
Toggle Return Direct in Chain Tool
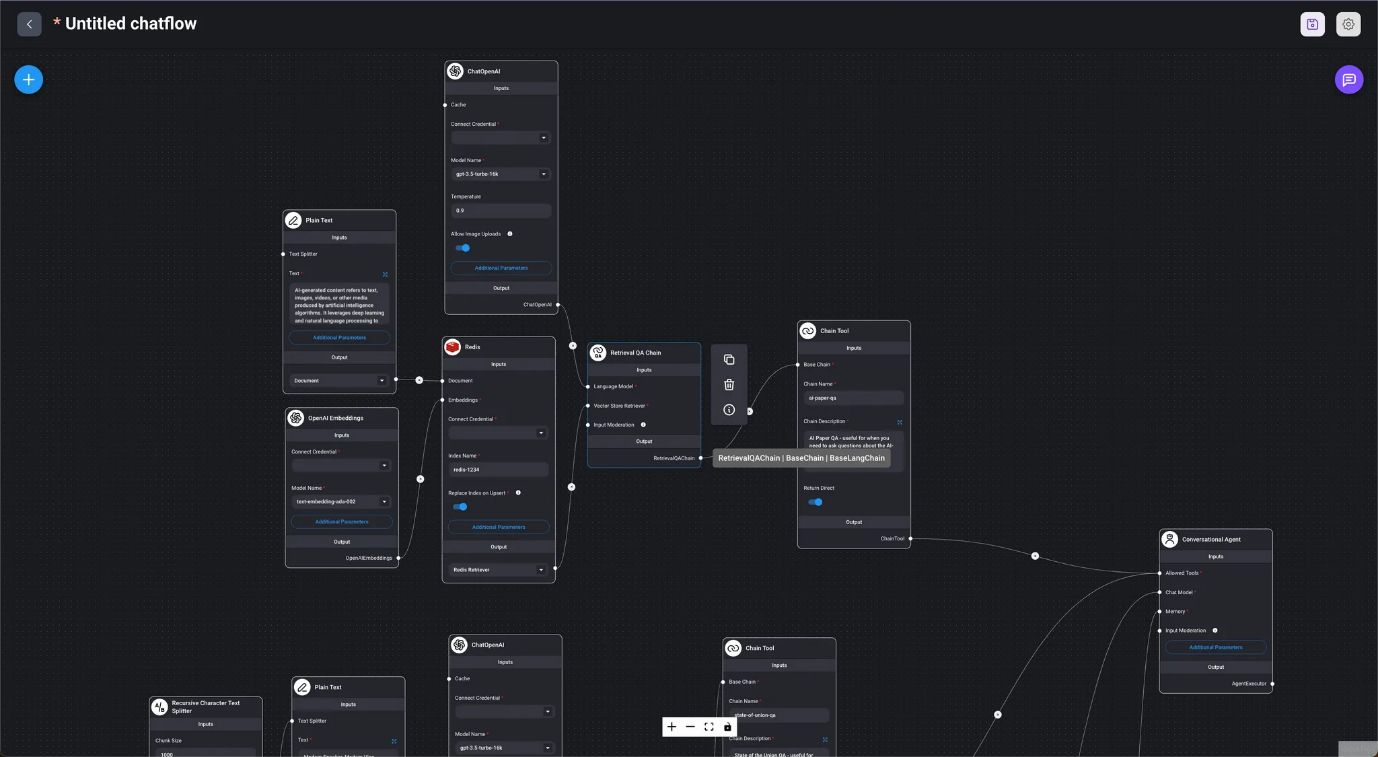[x=815, y=502]
